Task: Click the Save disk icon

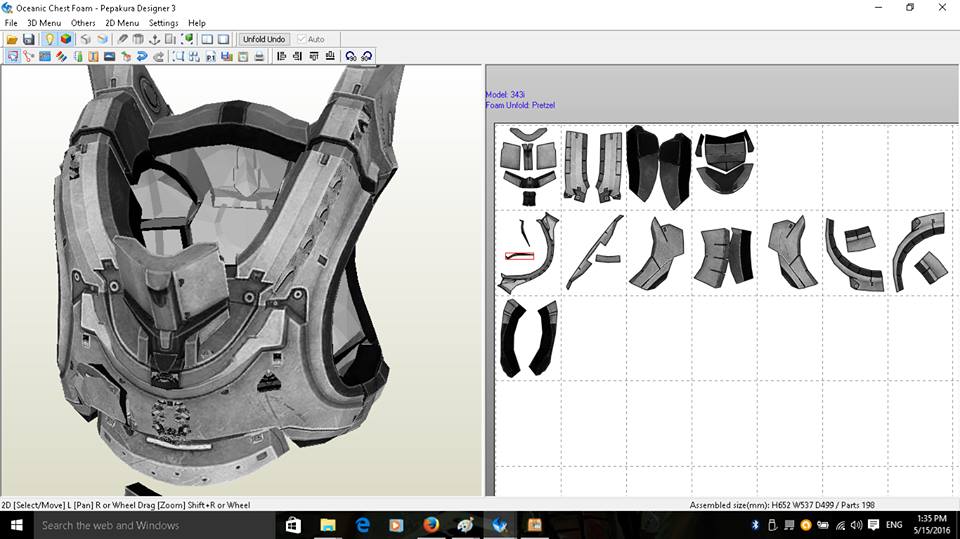Action: (29, 39)
